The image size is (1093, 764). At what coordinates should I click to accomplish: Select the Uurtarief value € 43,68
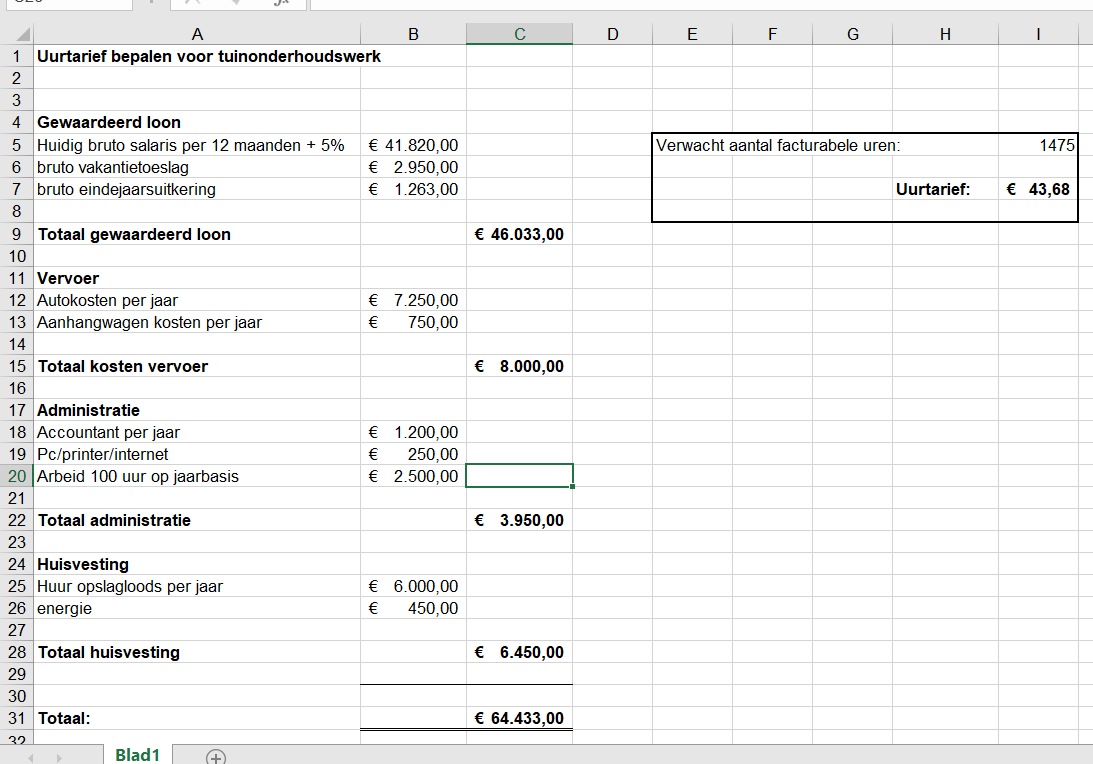click(x=1038, y=189)
